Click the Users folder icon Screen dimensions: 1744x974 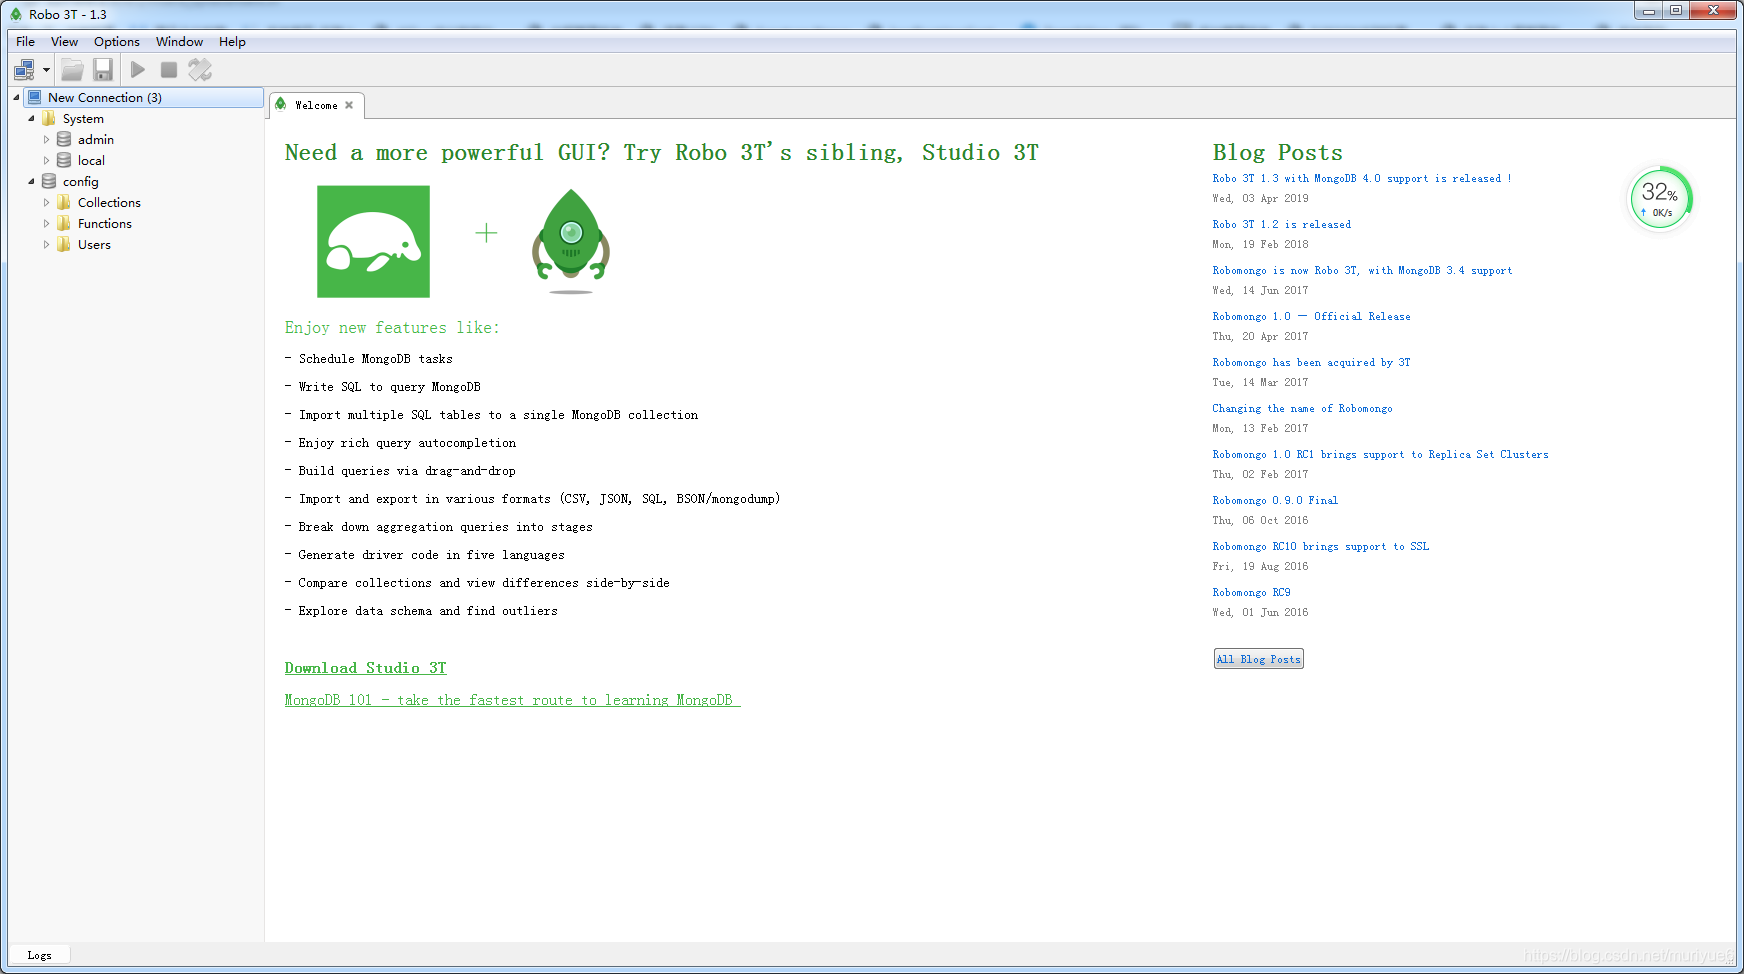coord(64,244)
